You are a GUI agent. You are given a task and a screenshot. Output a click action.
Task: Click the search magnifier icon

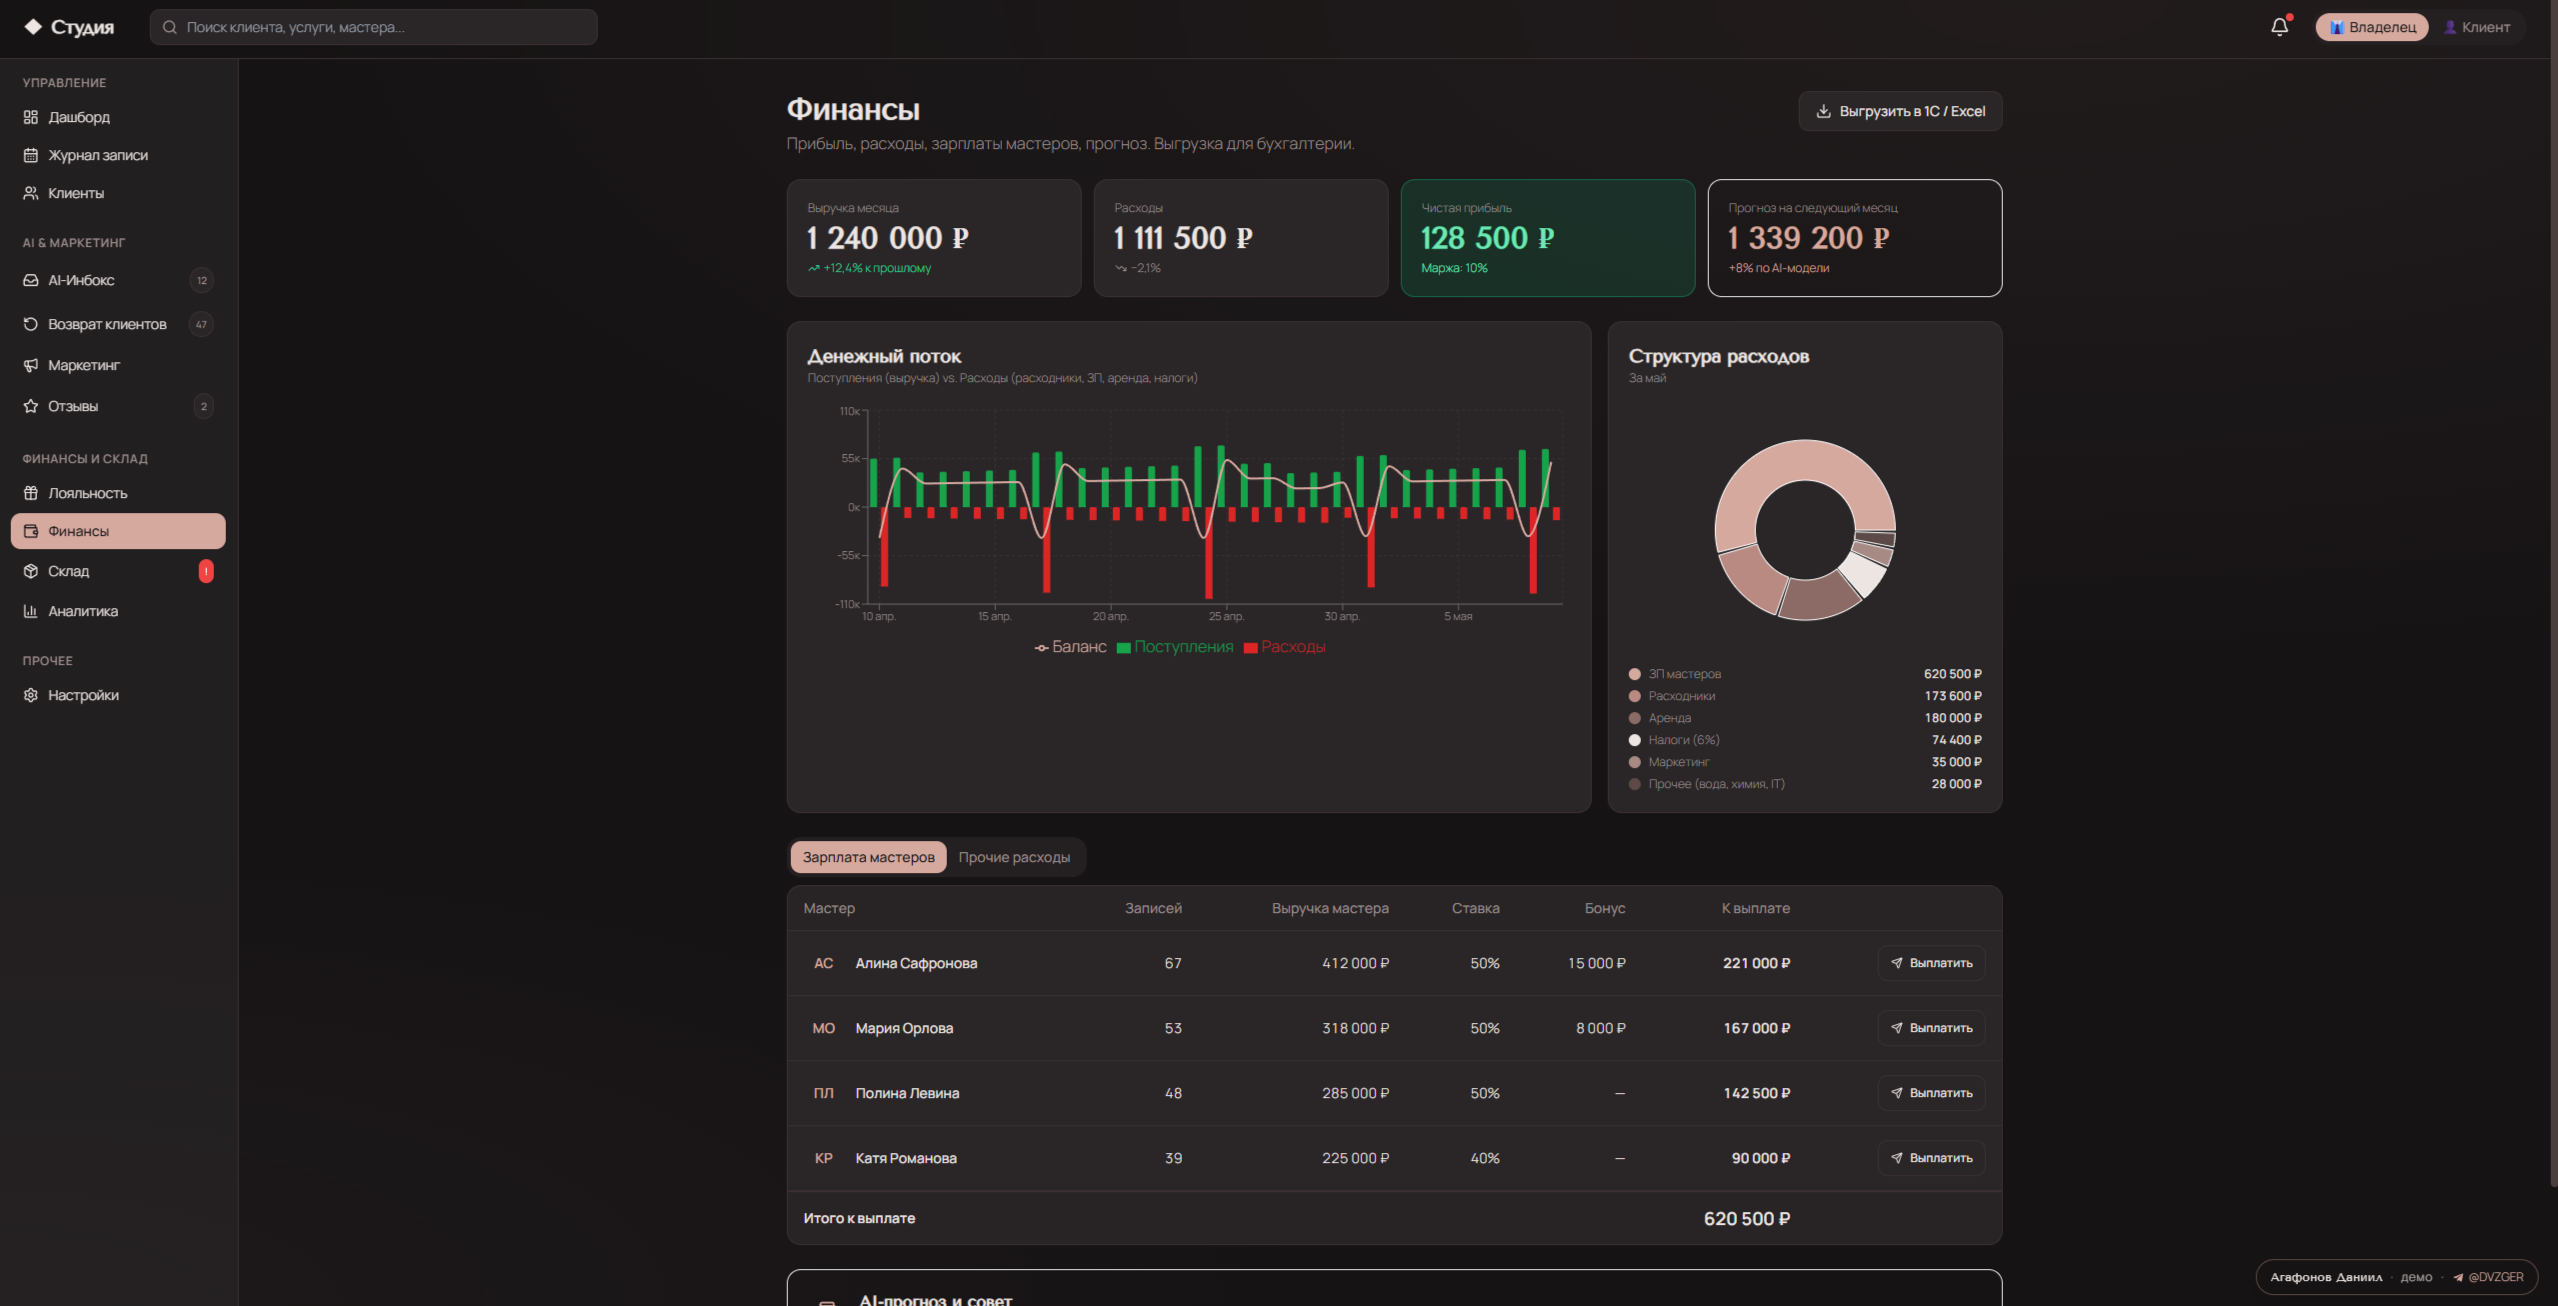pos(170,27)
